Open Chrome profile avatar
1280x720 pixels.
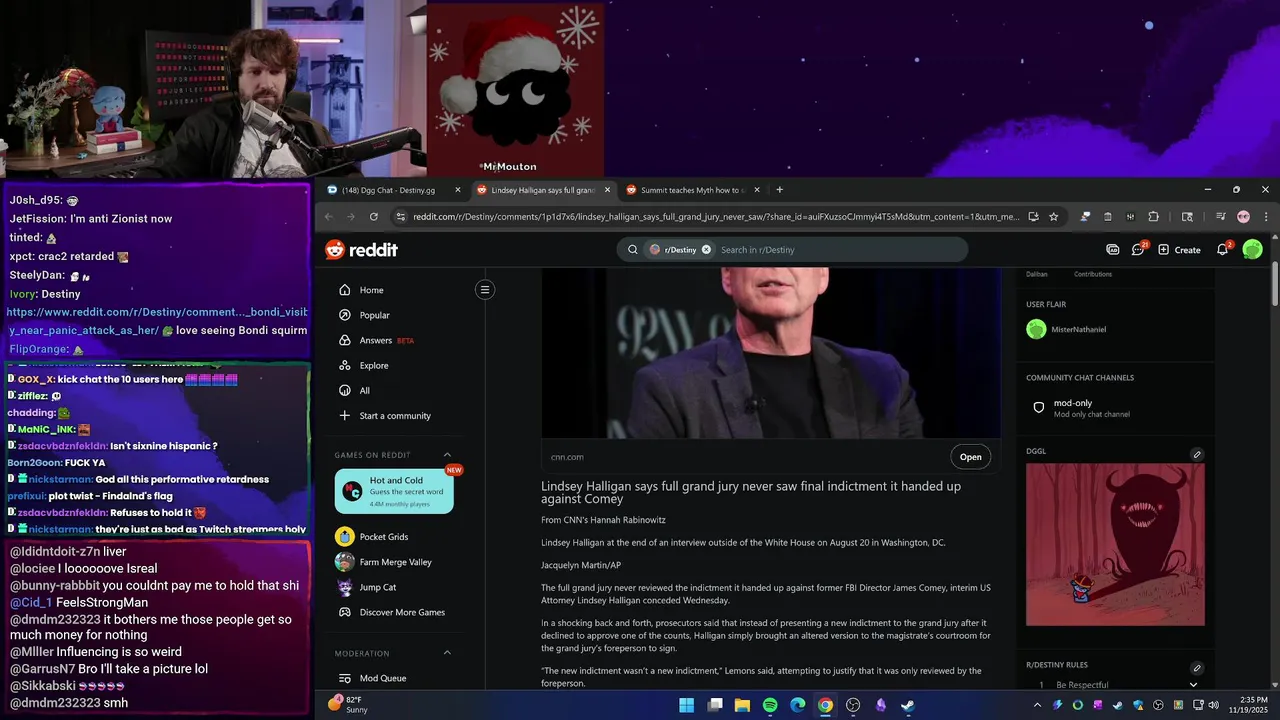(1243, 217)
